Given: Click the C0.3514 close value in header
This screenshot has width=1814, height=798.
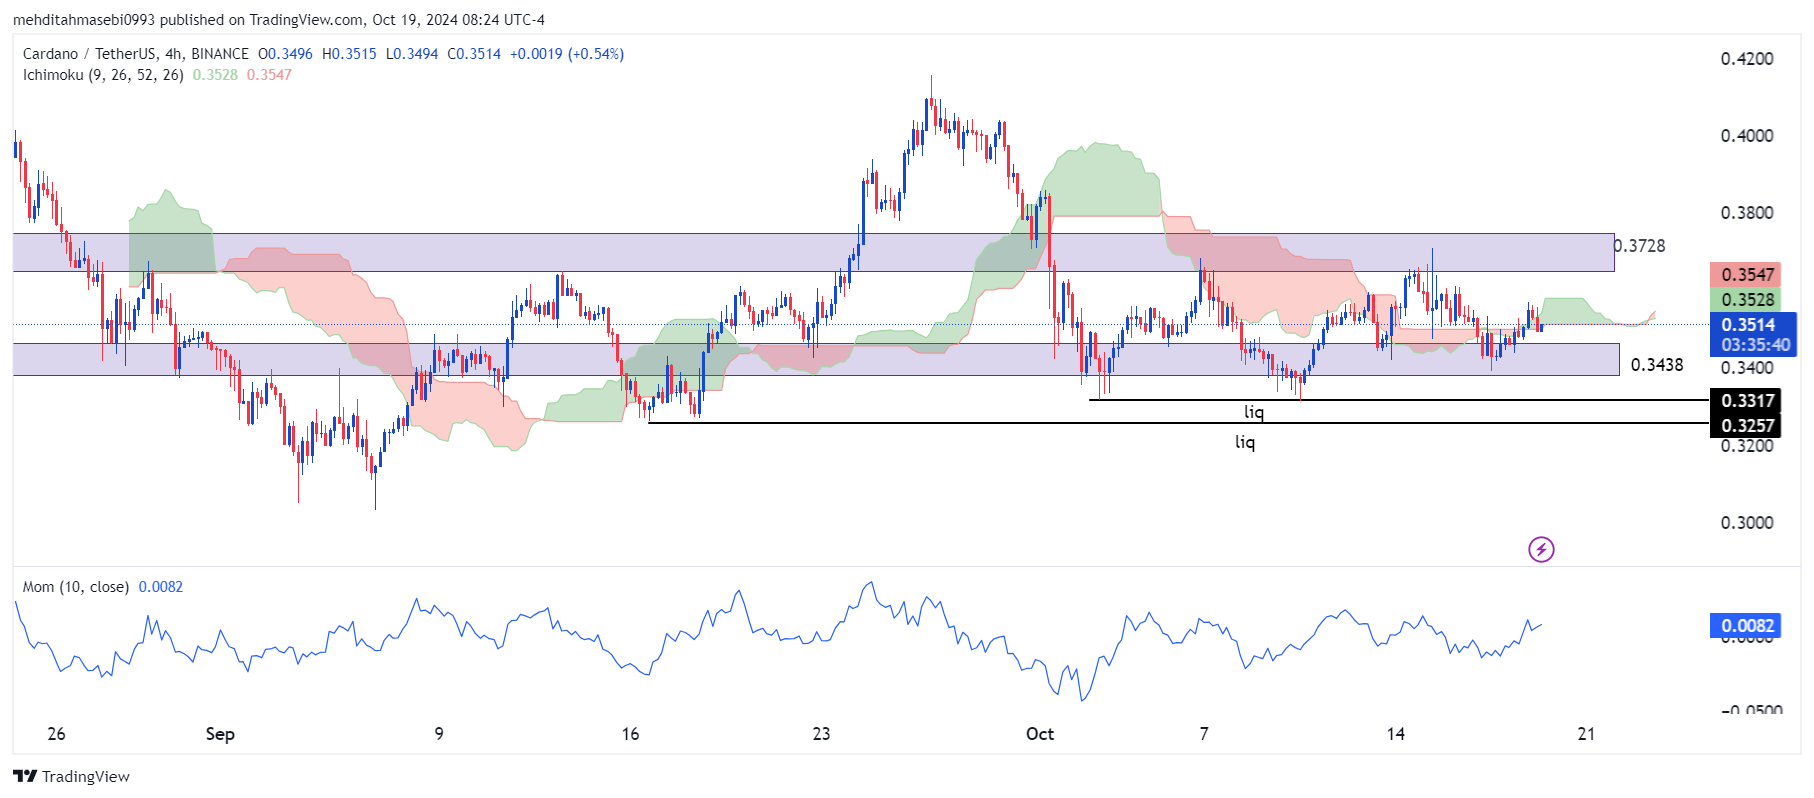Looking at the screenshot, I should tap(474, 54).
